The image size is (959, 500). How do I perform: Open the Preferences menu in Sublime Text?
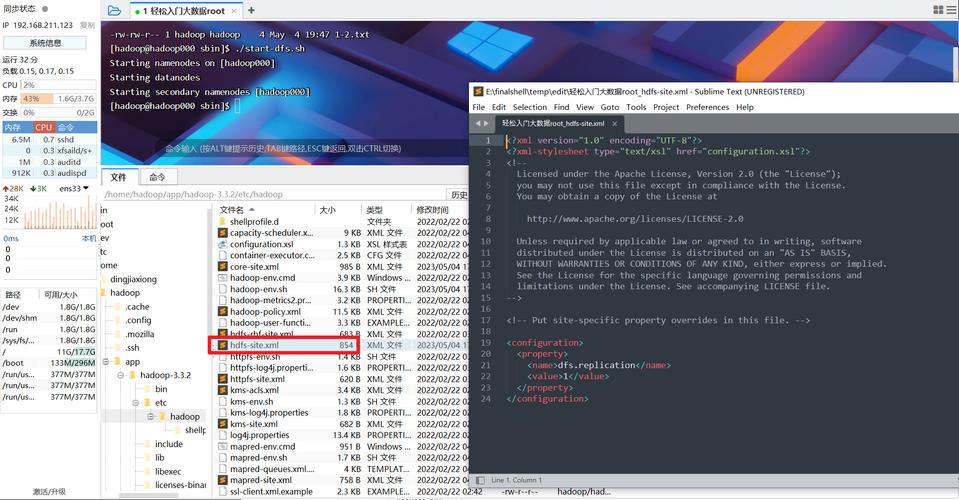tap(708, 107)
